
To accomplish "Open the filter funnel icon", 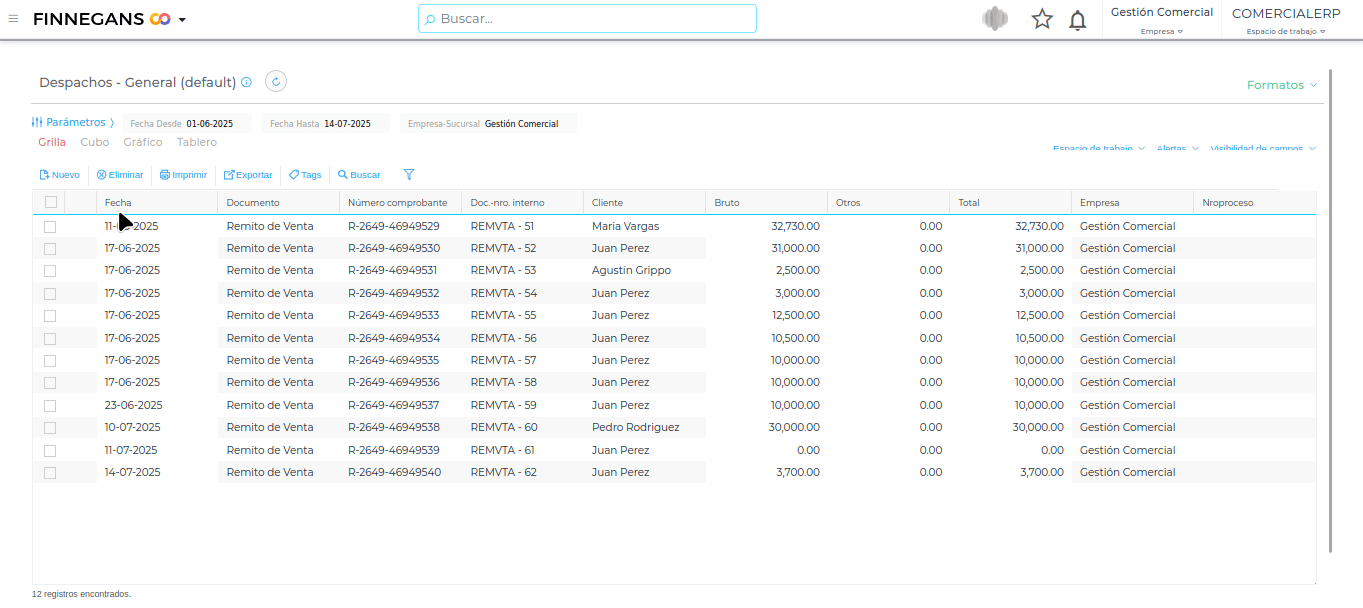I will (x=409, y=175).
